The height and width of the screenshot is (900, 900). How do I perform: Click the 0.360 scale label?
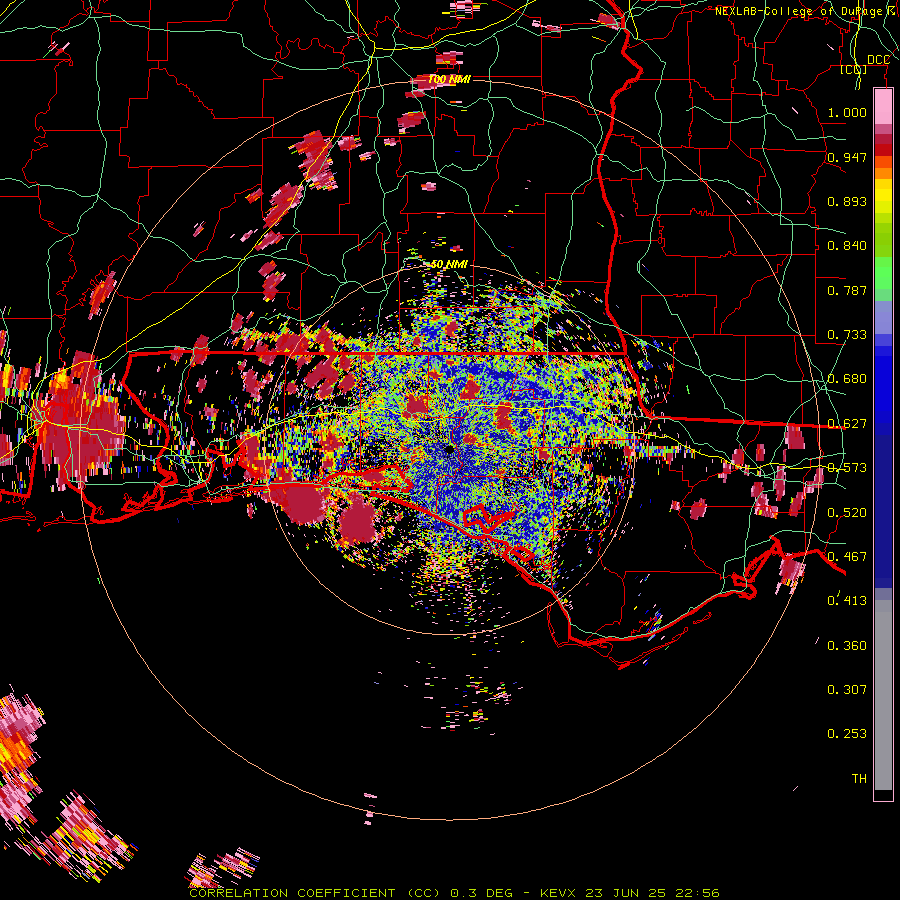pos(847,646)
